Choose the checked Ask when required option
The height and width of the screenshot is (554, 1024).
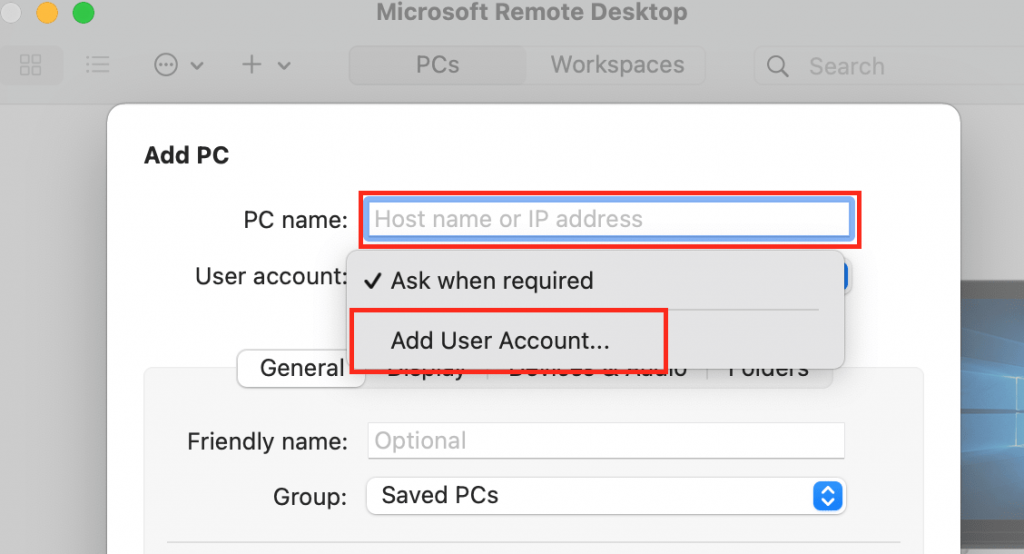click(x=492, y=281)
